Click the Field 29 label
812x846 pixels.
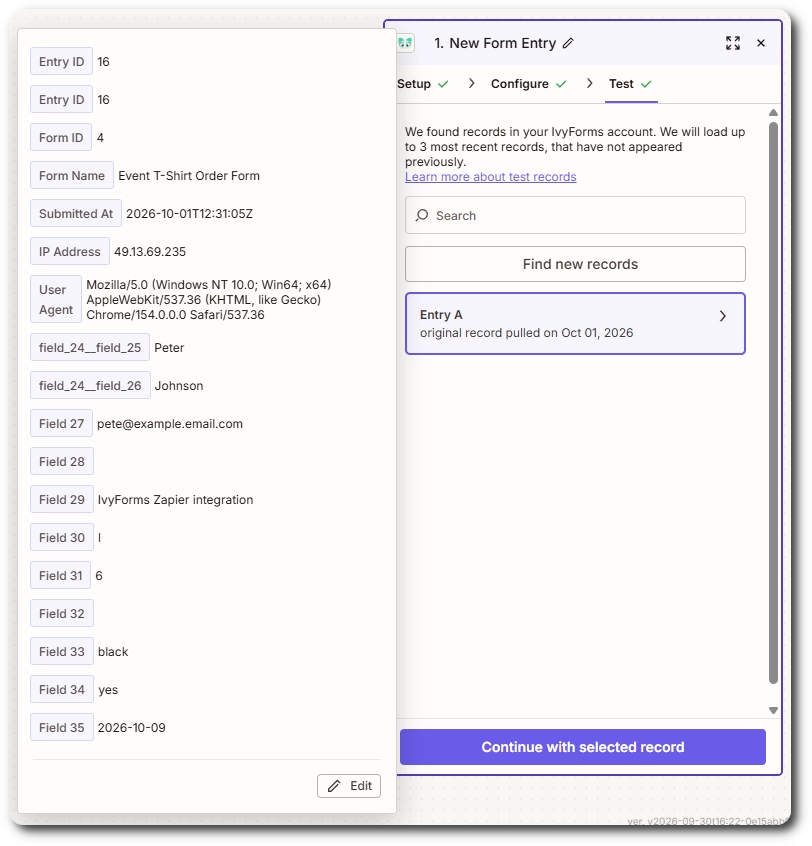62,500
